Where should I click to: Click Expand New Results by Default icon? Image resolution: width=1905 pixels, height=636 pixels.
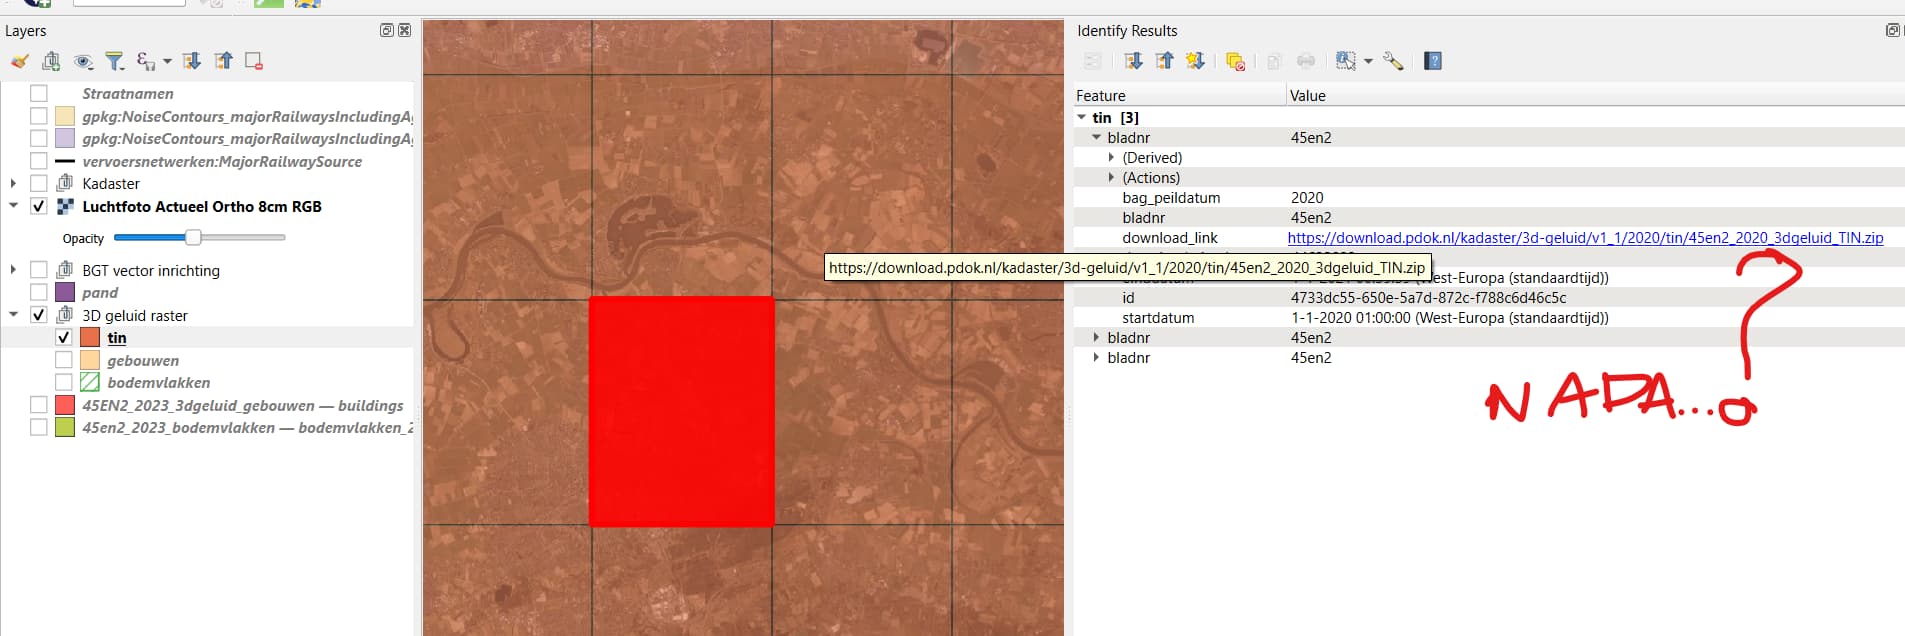1195,61
